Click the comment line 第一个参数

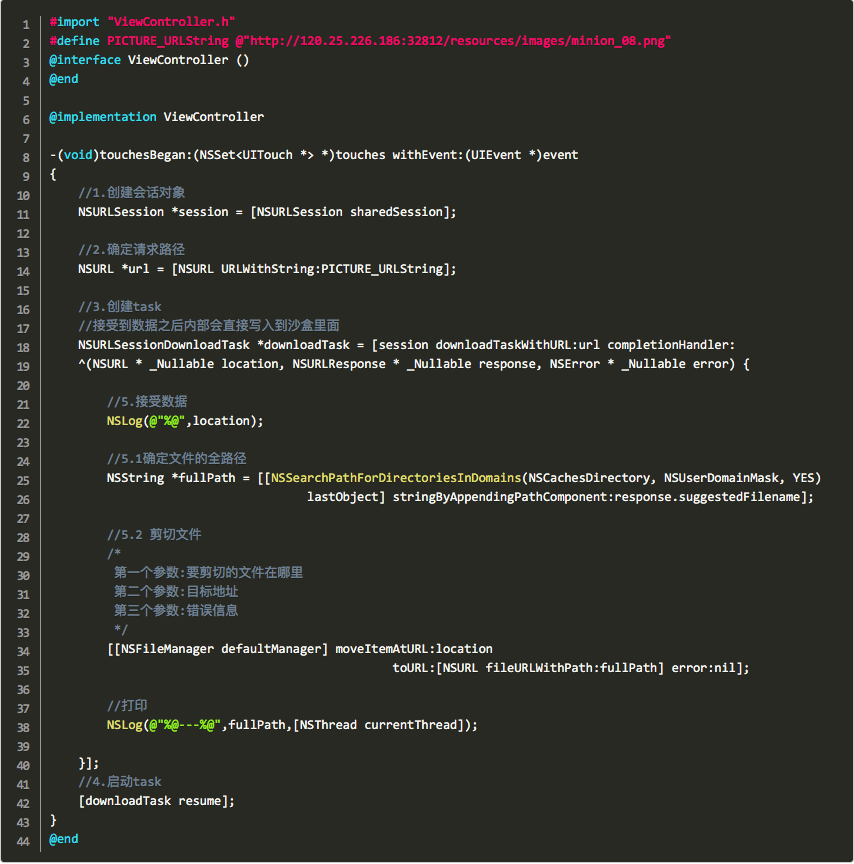pyautogui.click(x=208, y=573)
